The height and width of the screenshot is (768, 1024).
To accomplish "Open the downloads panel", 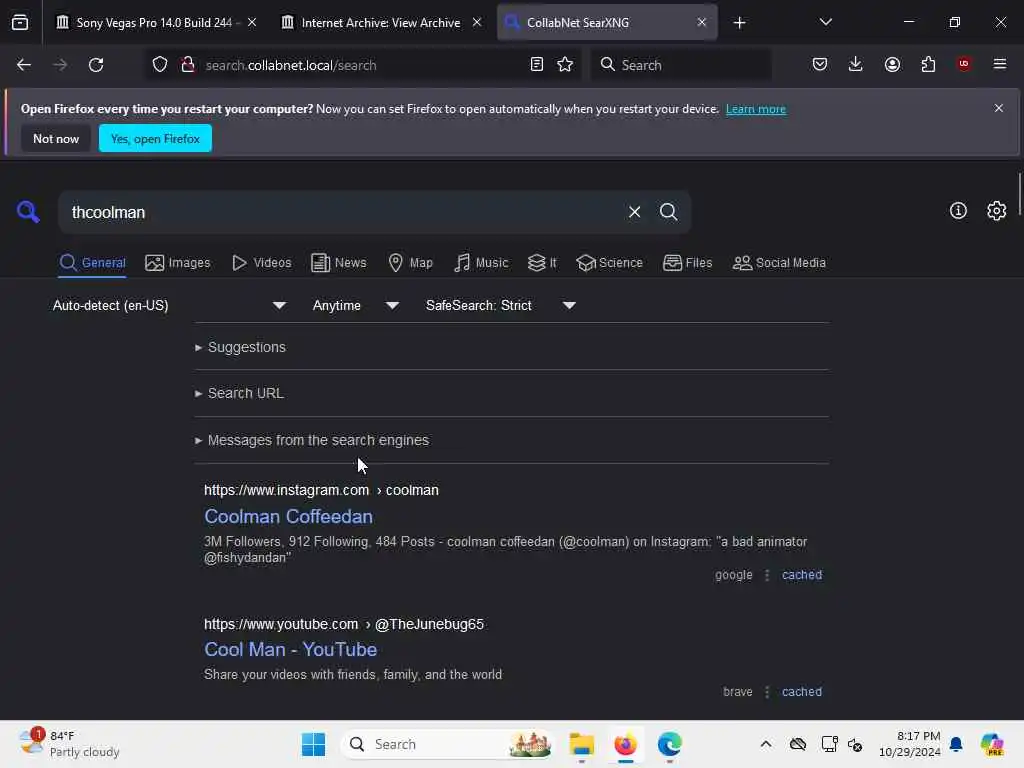I will (x=856, y=65).
